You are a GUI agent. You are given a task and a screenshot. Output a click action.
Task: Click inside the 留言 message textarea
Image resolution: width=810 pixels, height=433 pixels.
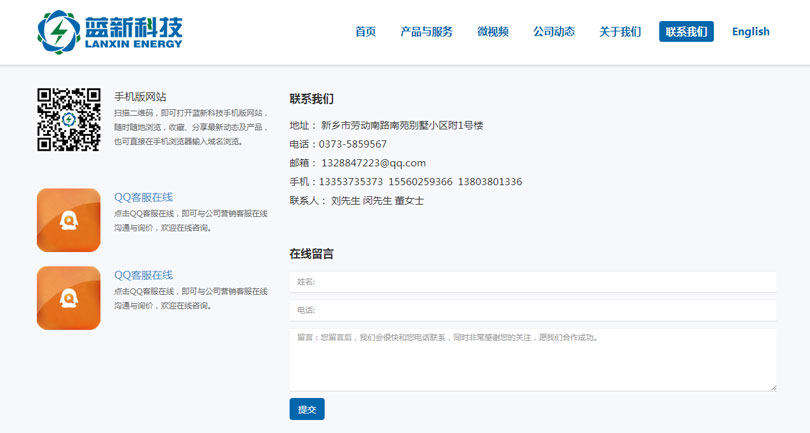533,360
